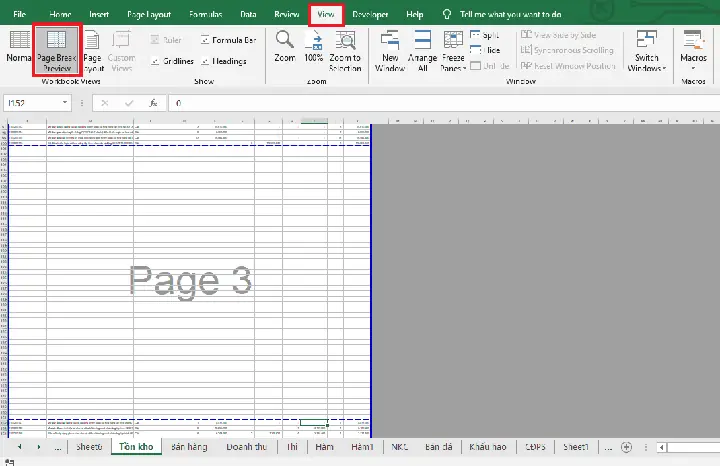Switch to CDPS sheet tab

pos(535,447)
